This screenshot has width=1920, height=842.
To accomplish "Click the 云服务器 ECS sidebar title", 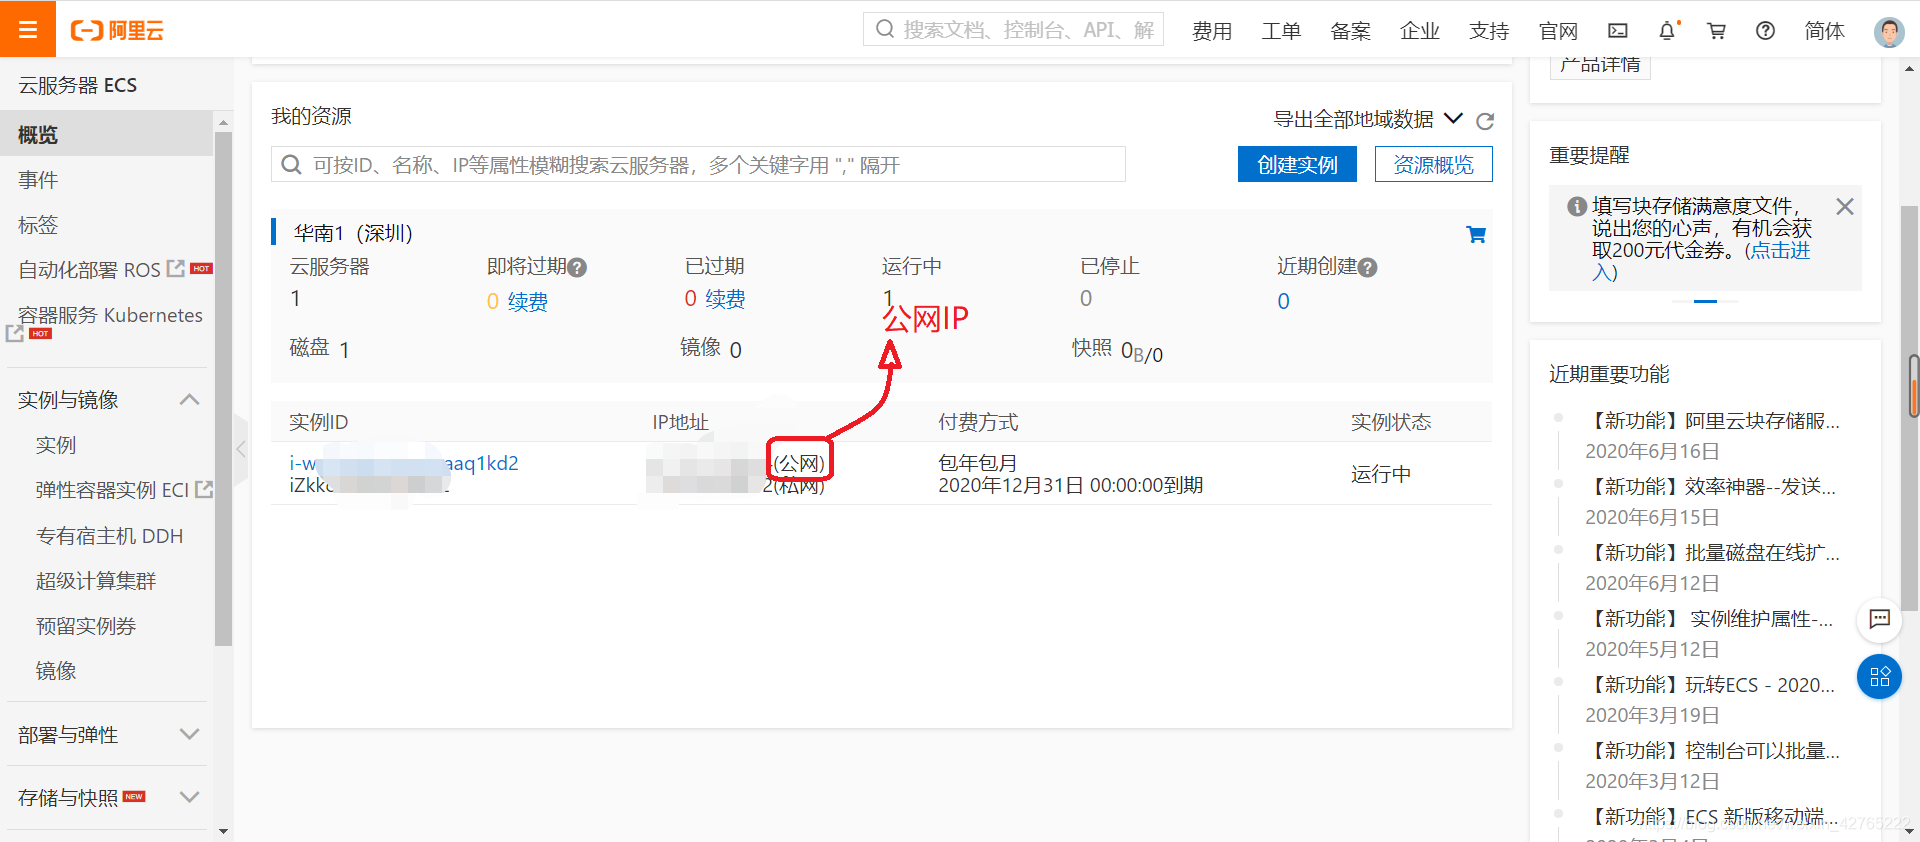I will 78,85.
